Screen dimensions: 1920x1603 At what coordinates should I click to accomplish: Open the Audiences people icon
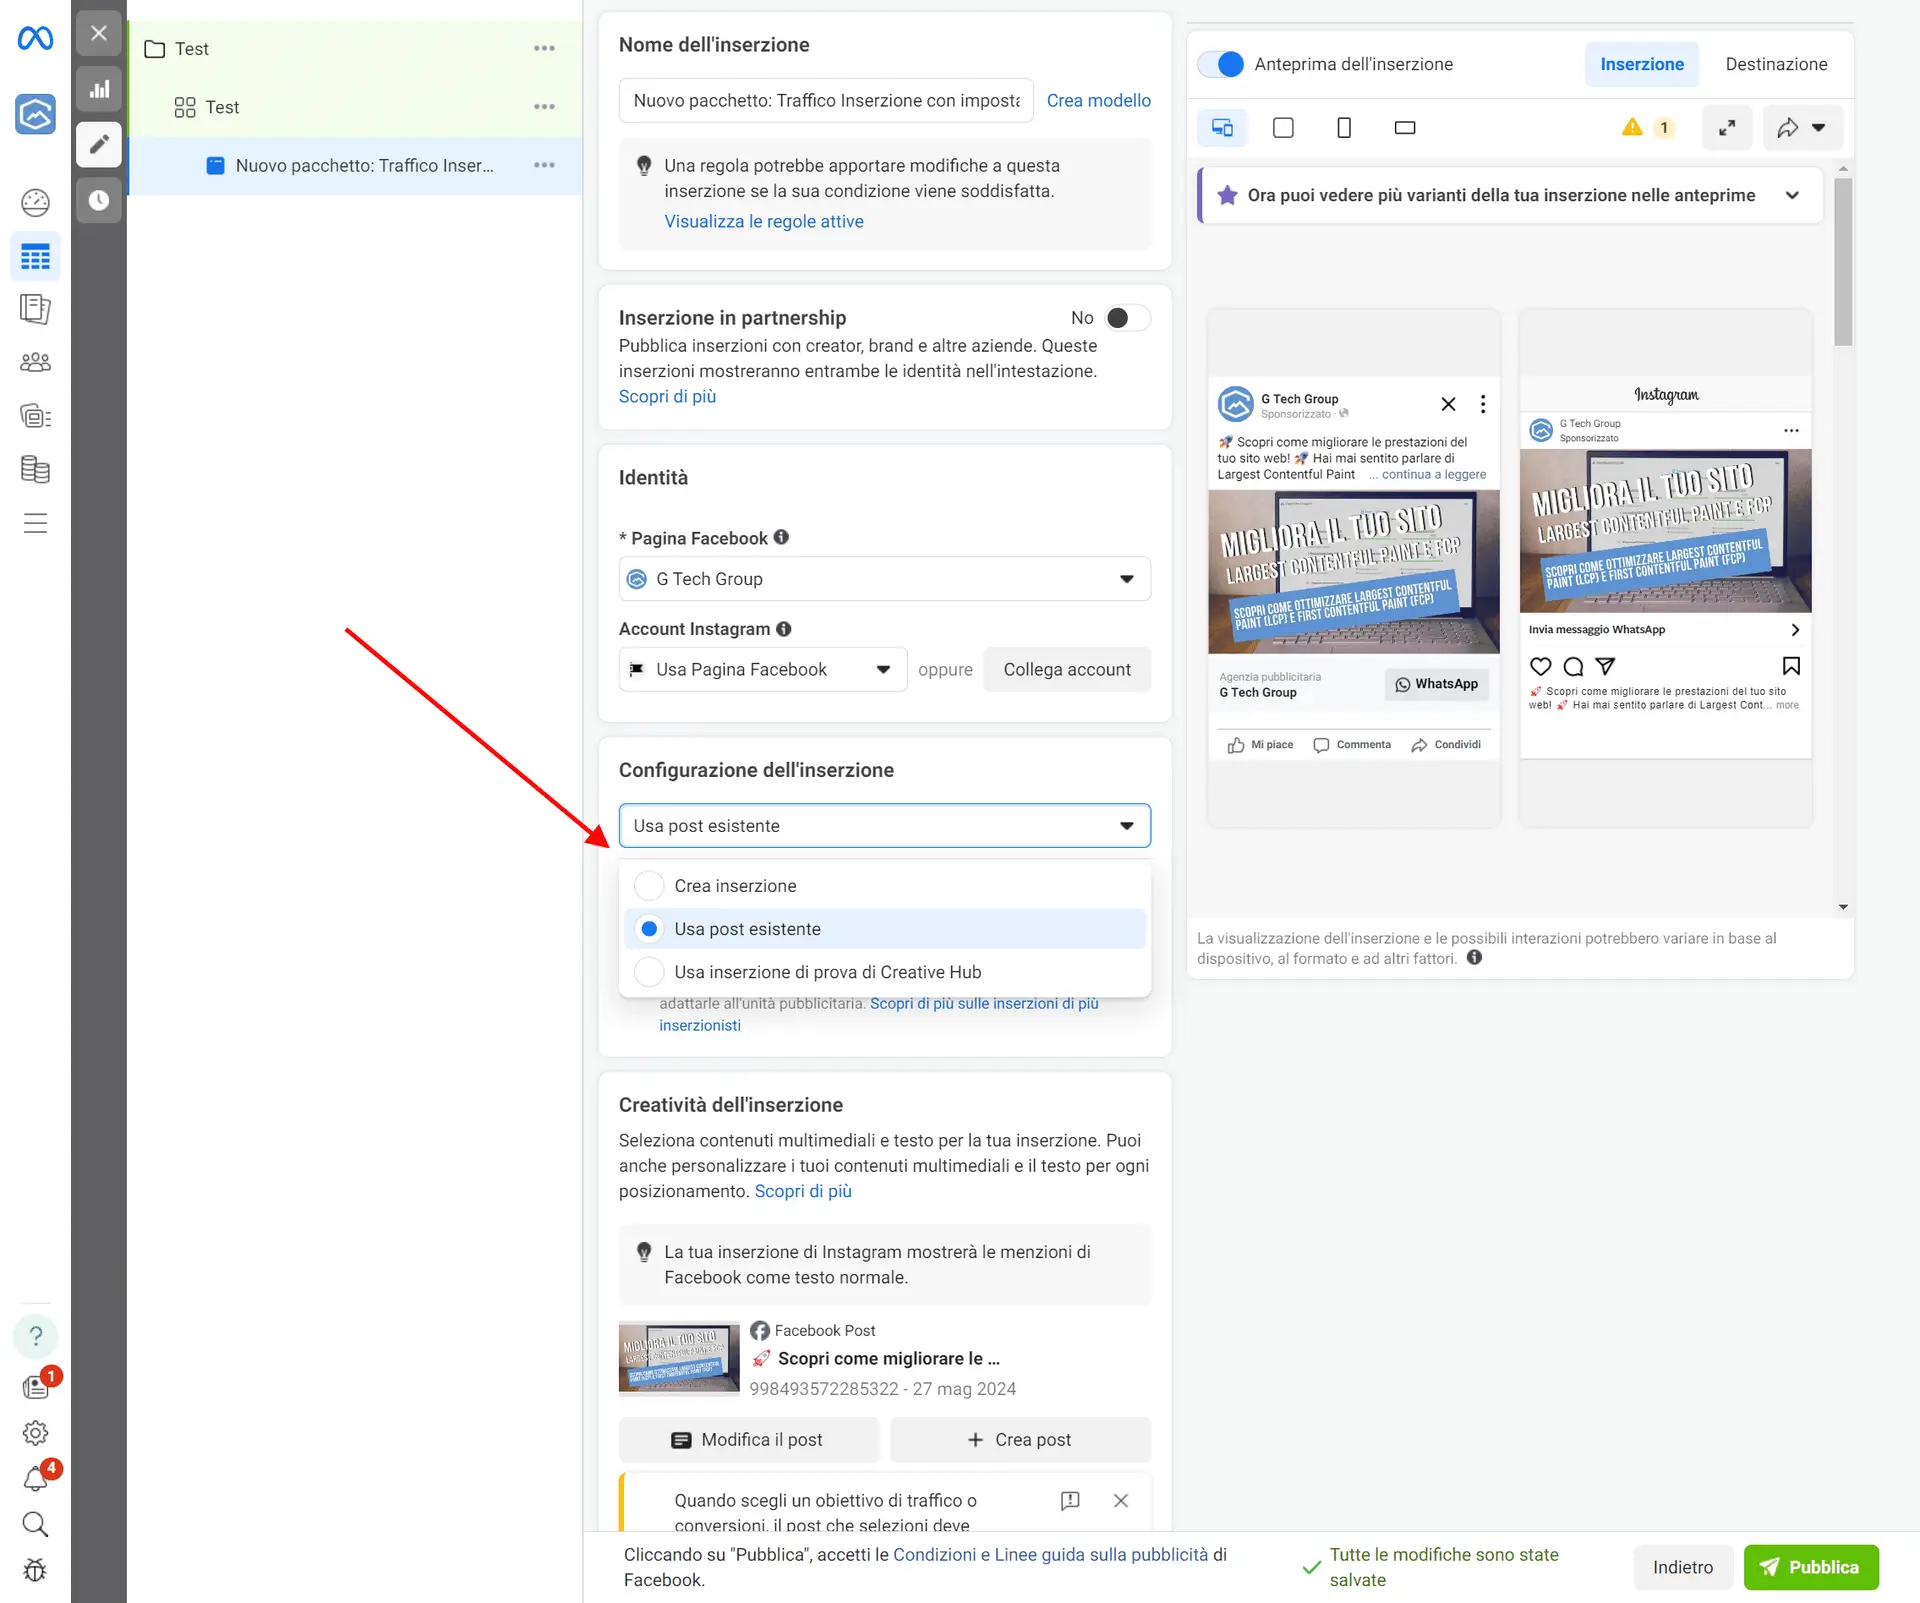[x=36, y=362]
